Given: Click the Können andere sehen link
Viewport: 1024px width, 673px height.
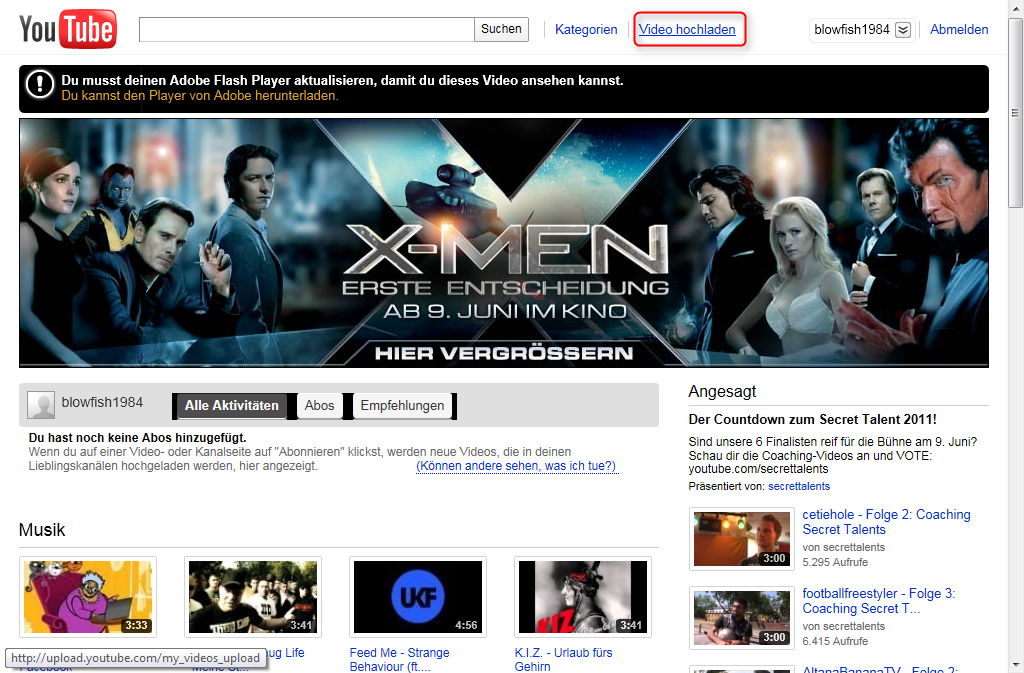Looking at the screenshot, I should click(x=517, y=467).
